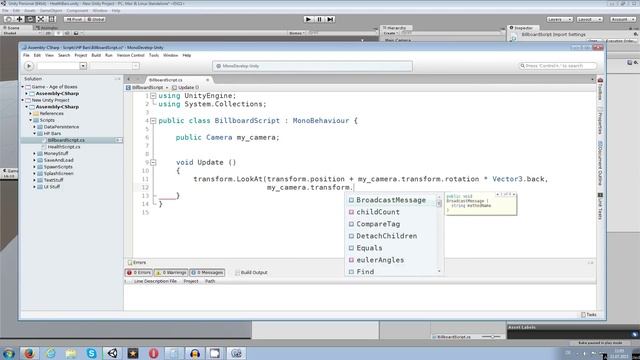The image size is (640, 360).
Task: Expand the SpawnScripts folder
Action: [x=35, y=167]
